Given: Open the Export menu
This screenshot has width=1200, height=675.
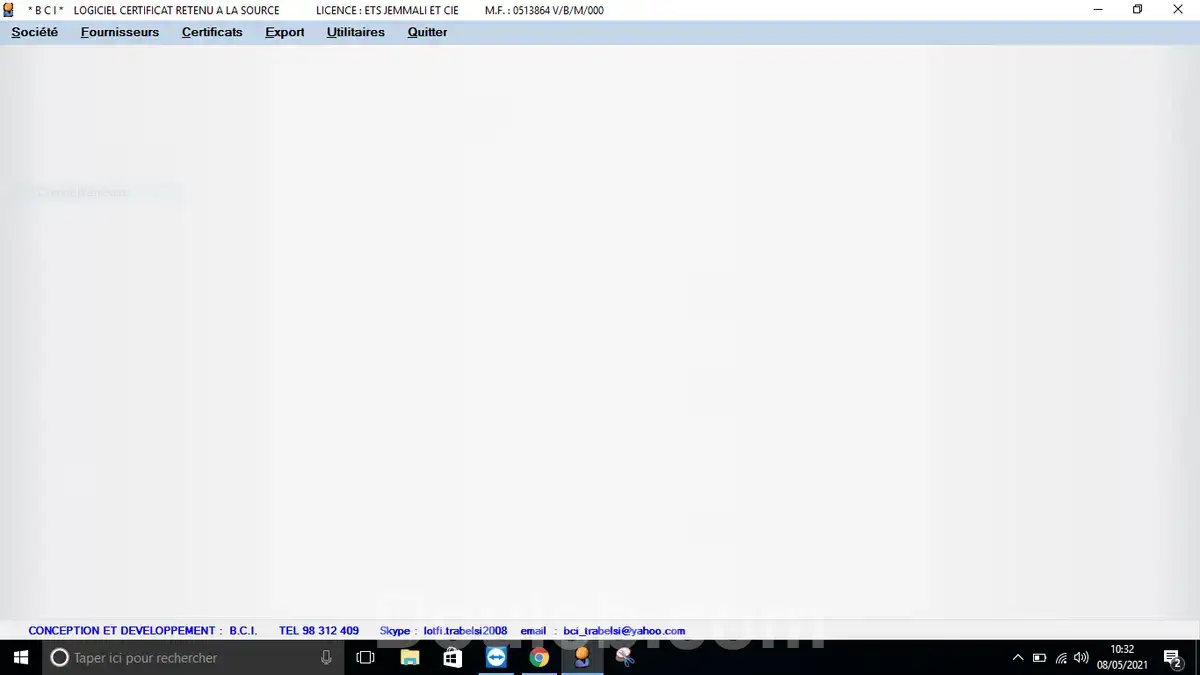Looking at the screenshot, I should 285,32.
